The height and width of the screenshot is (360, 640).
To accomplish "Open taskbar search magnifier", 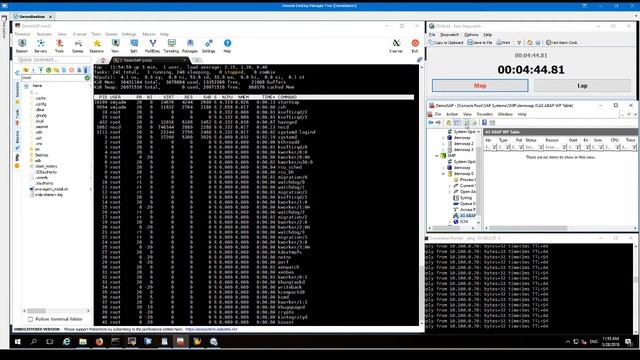I will [34, 342].
